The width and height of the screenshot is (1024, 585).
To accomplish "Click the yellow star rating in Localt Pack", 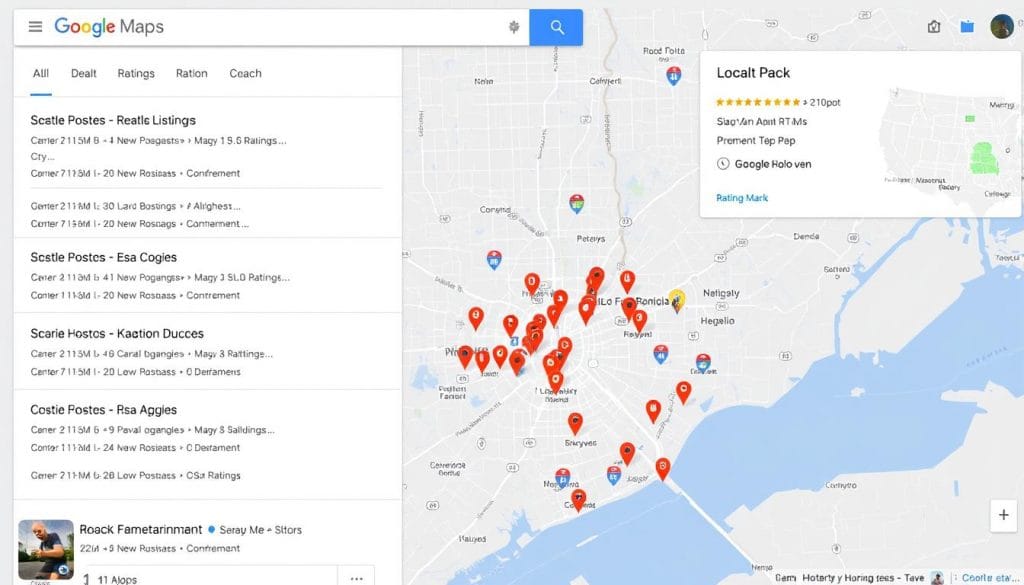I will [x=758, y=102].
